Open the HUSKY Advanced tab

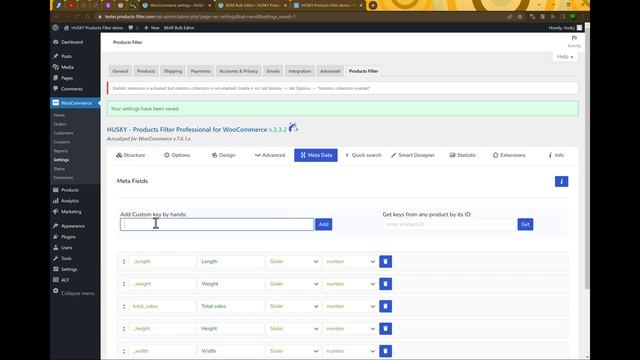pos(270,155)
